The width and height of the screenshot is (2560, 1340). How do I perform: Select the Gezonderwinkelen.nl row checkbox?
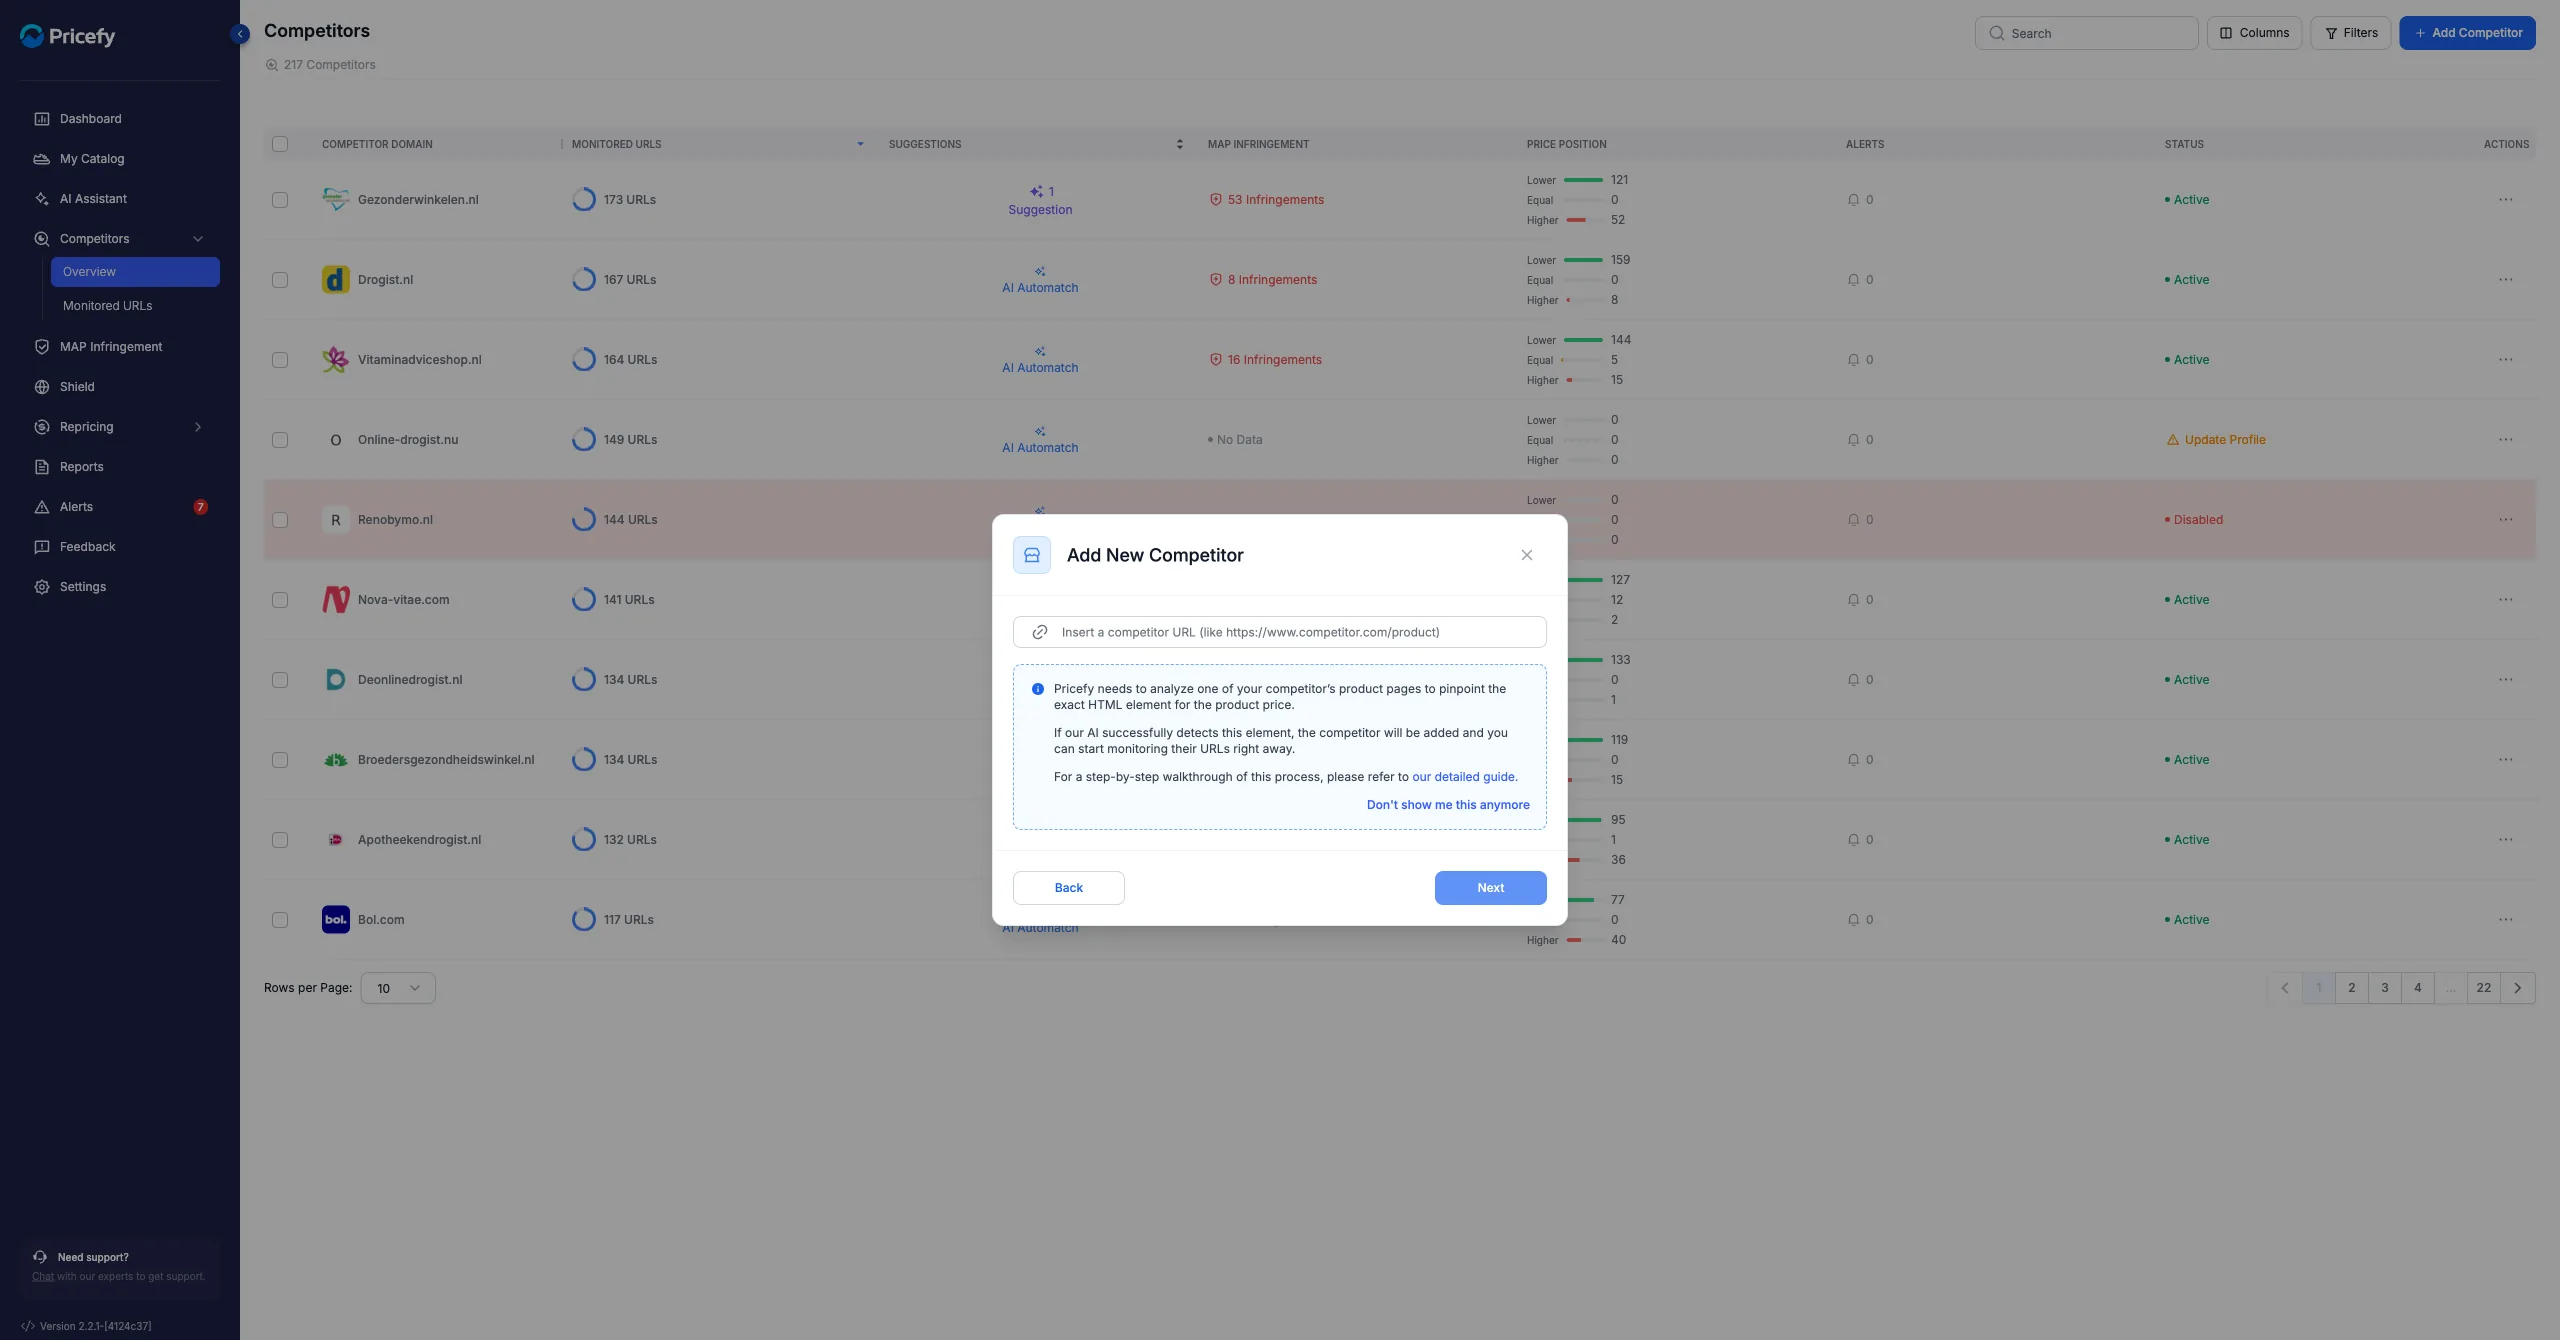(x=280, y=200)
